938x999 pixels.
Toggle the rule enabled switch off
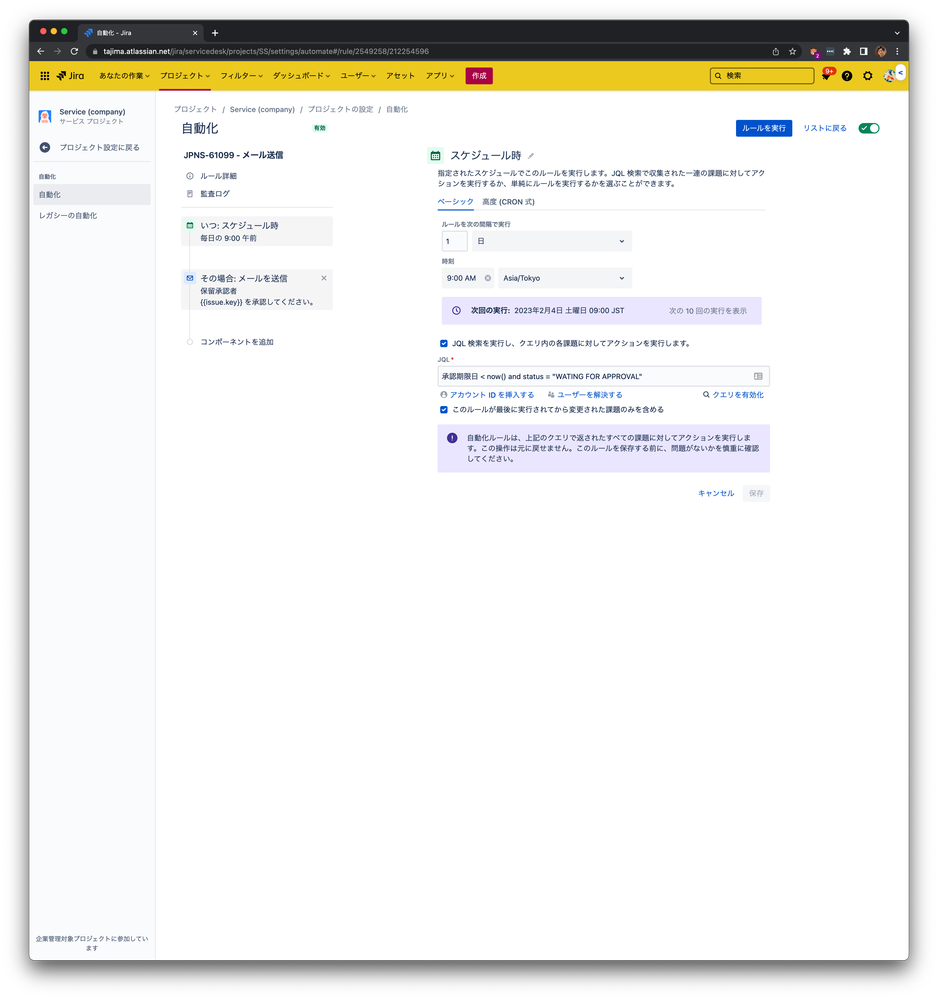point(868,128)
